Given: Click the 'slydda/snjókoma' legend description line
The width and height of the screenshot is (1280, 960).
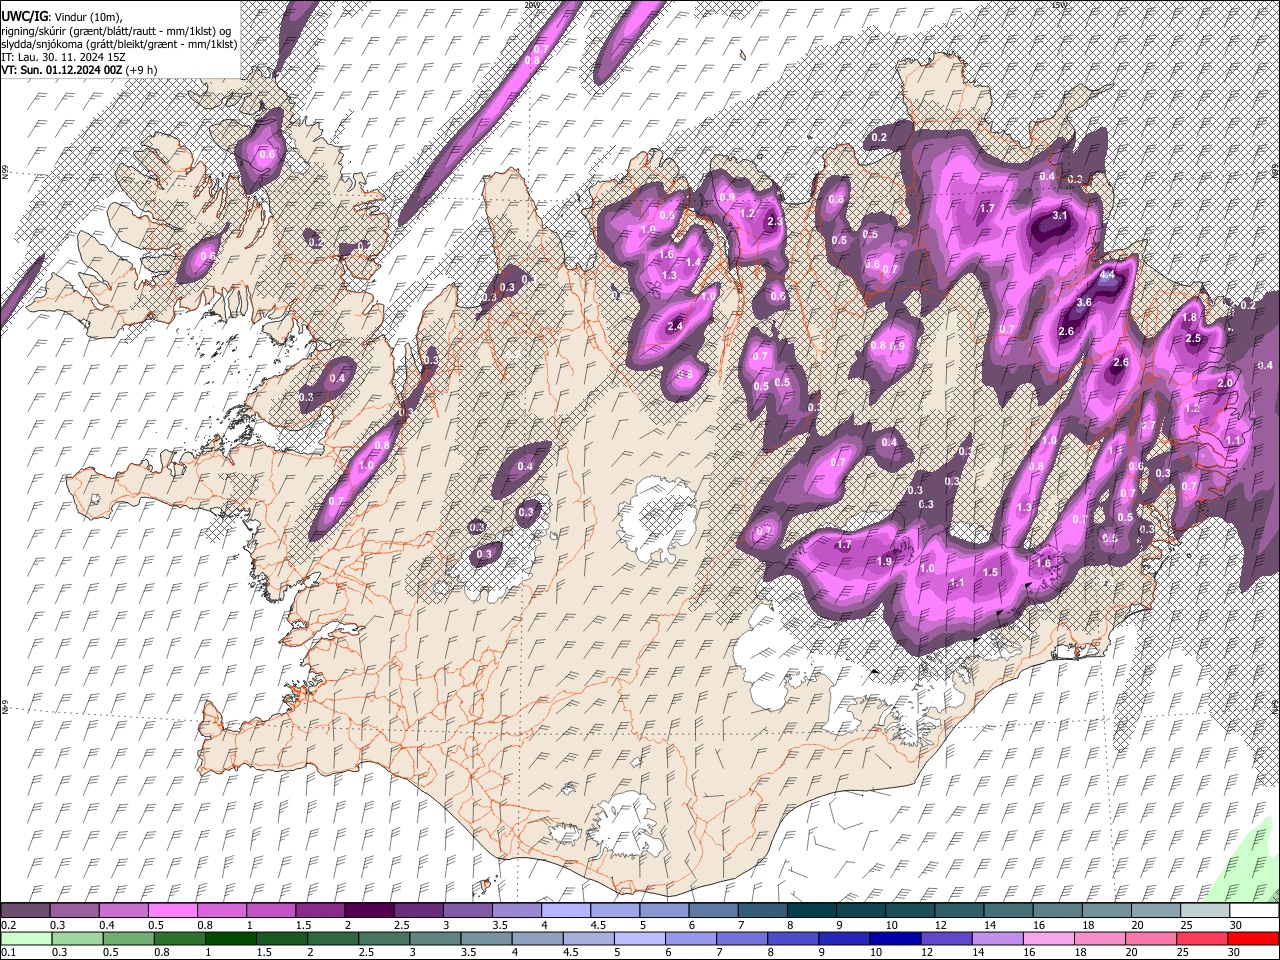Looking at the screenshot, I should (118, 44).
